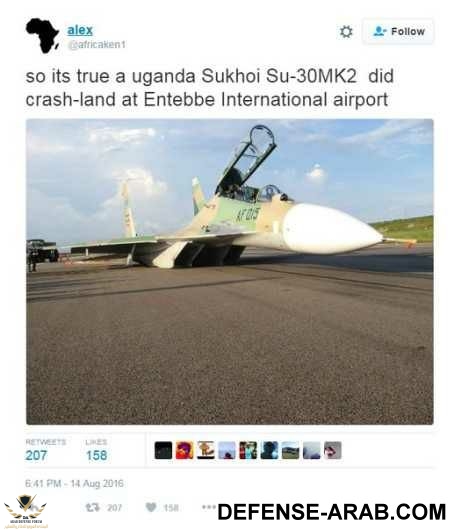View the 207 retweets count
The height and width of the screenshot is (530, 454).
(x=36, y=455)
